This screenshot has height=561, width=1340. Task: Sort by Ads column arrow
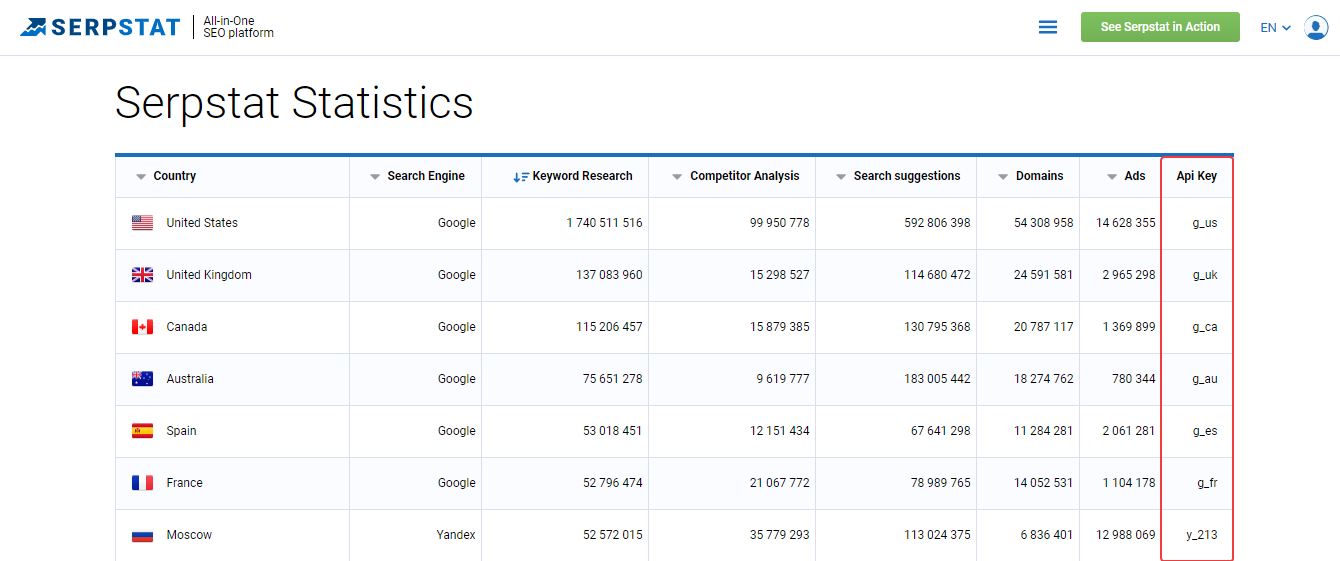pos(1112,177)
